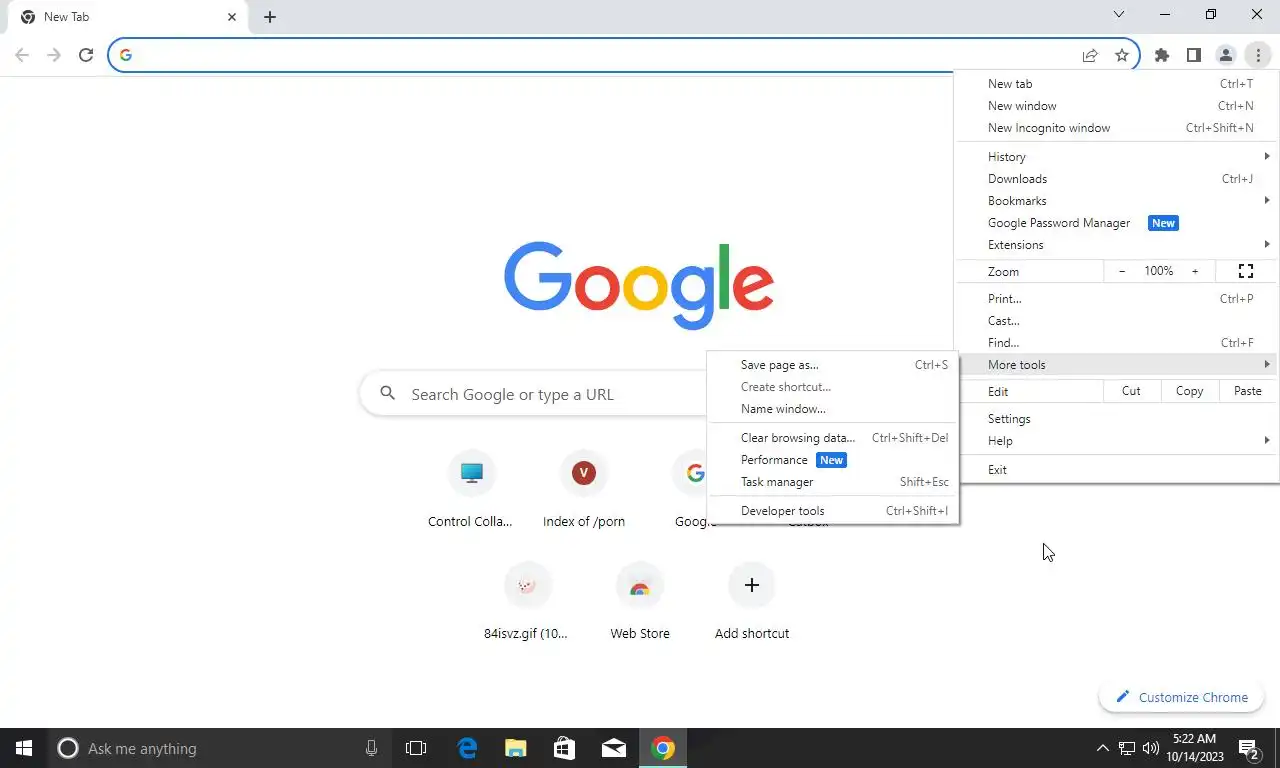This screenshot has width=1280, height=768.
Task: Click the fullscreen icon in Zoom row
Action: pyautogui.click(x=1246, y=272)
